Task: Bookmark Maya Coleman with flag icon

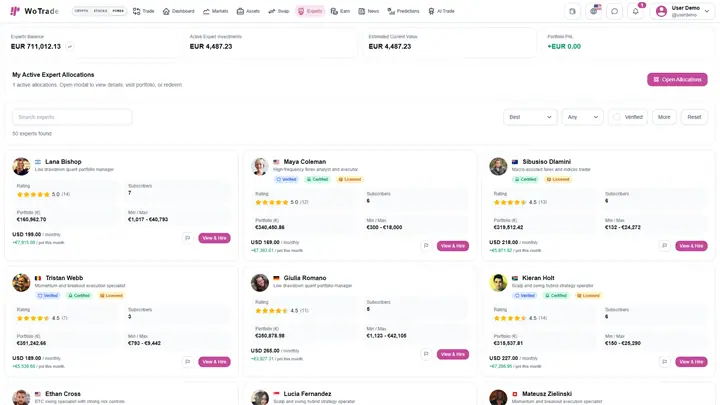Action: [426, 246]
